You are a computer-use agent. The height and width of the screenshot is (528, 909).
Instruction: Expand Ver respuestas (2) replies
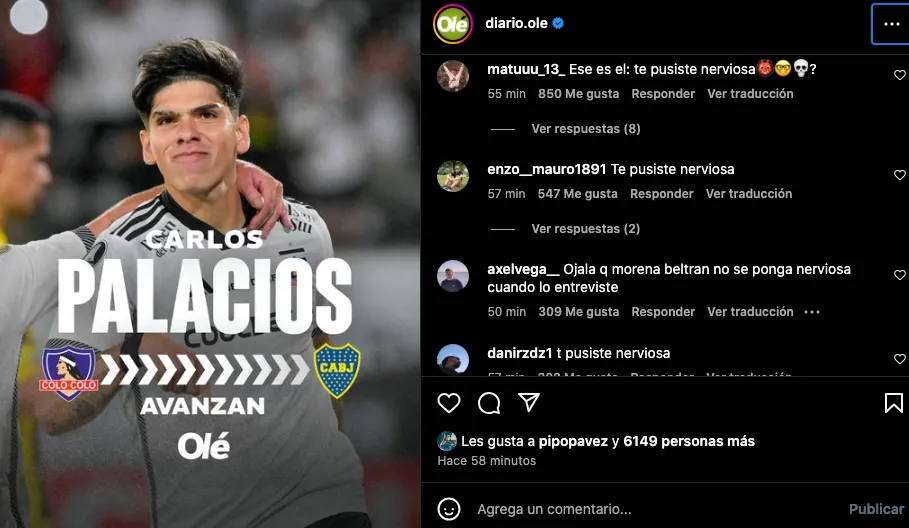point(586,229)
